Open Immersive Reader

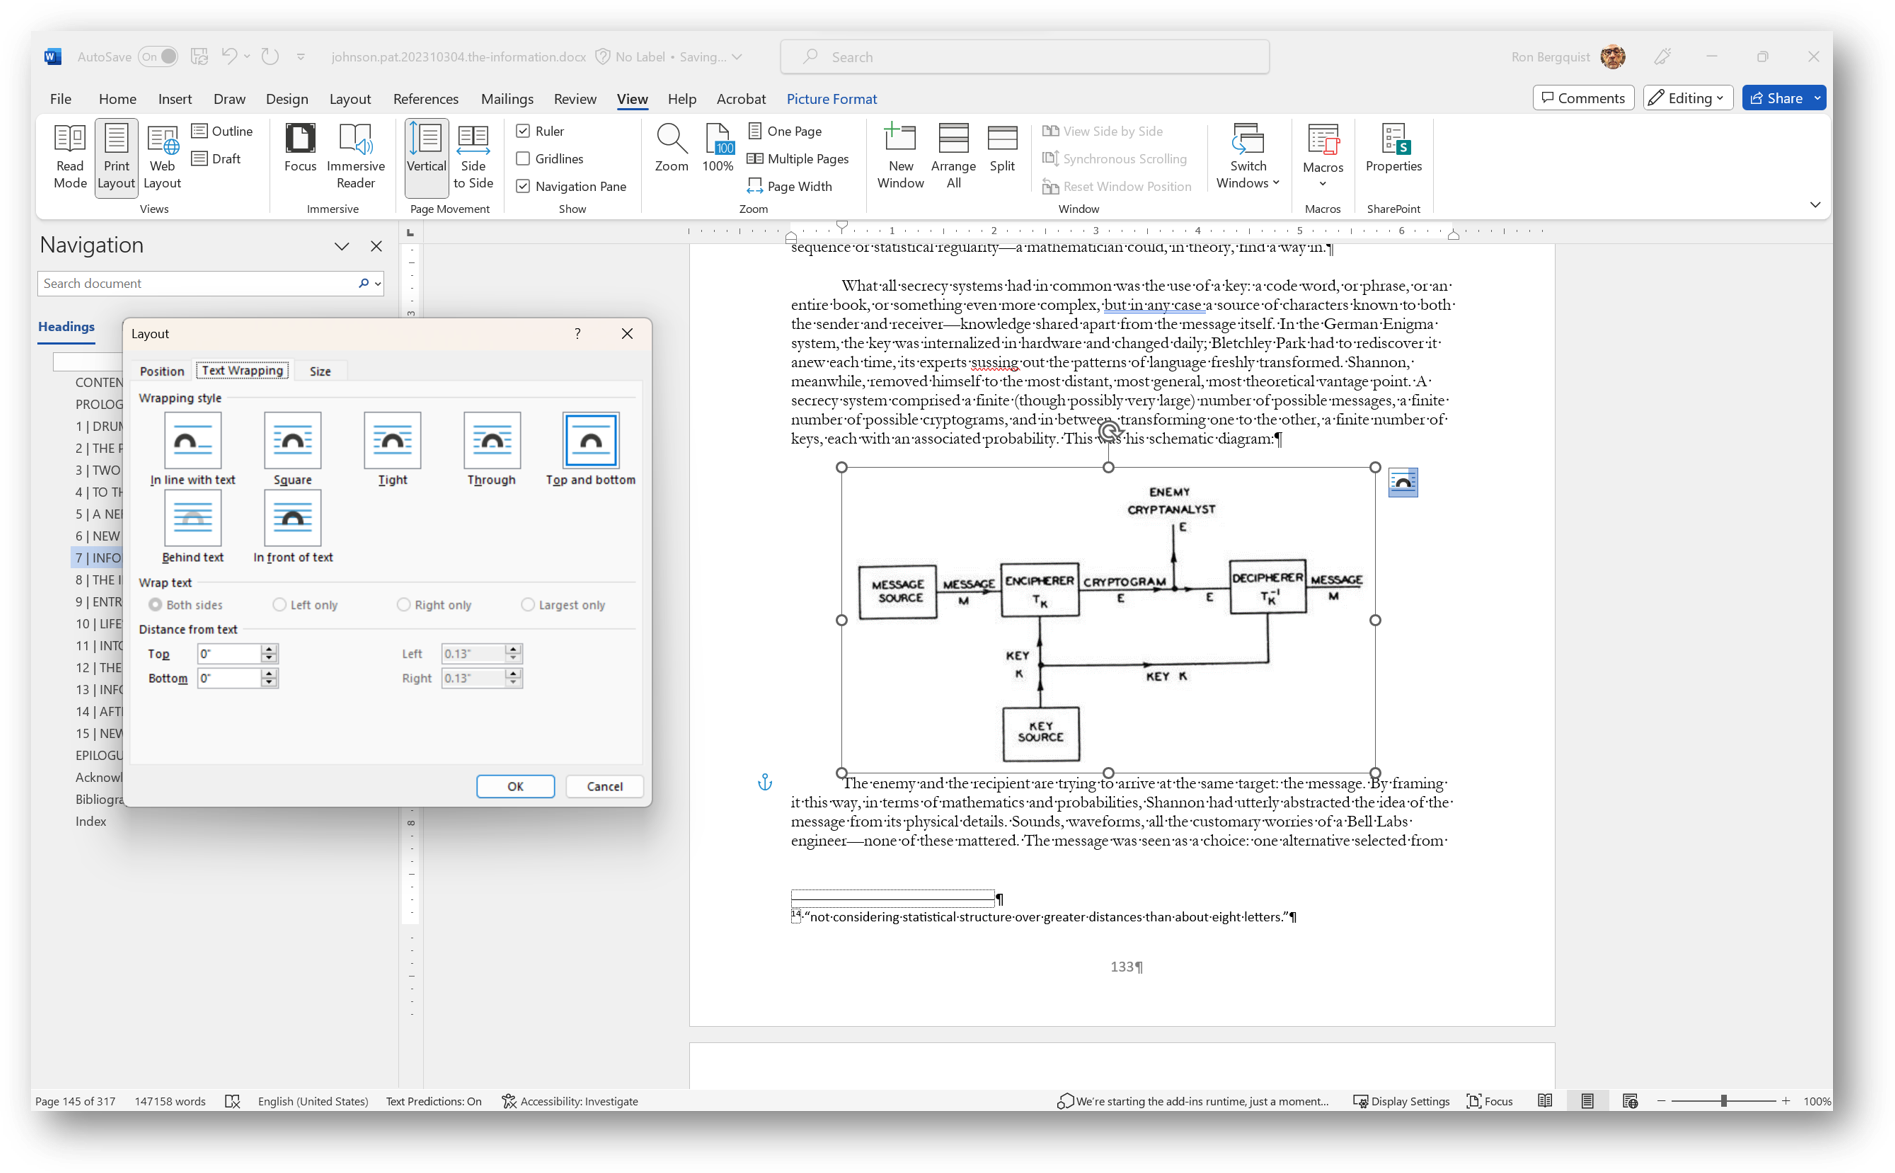click(x=356, y=155)
